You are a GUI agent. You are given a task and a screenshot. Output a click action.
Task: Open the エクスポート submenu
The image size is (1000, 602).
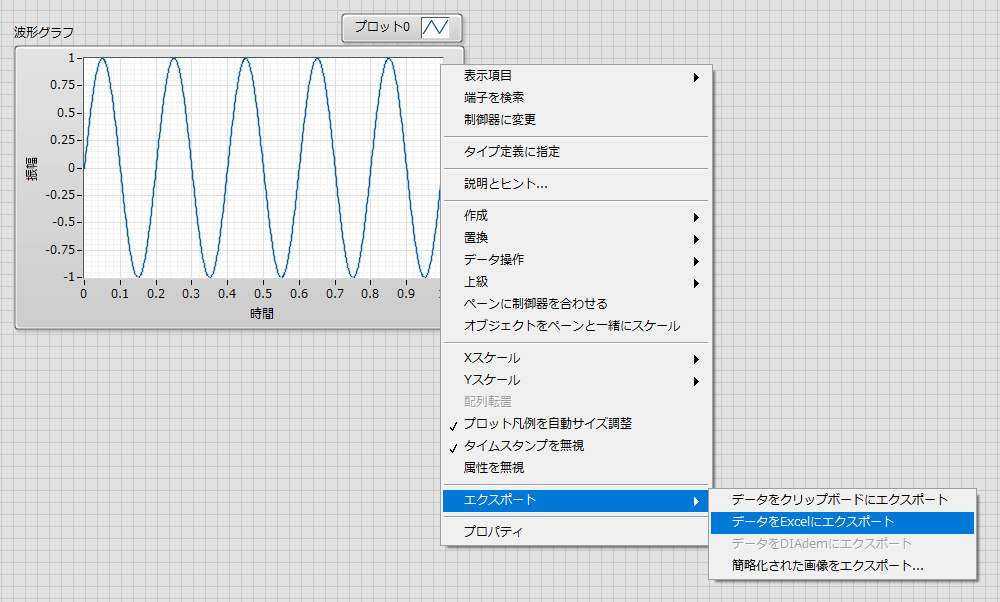pos(576,501)
